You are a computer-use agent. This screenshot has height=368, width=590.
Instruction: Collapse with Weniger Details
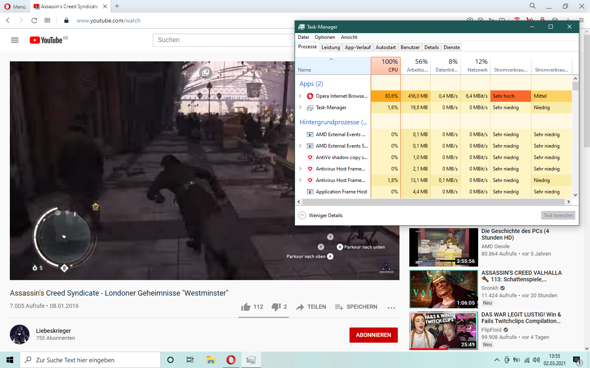click(x=321, y=216)
